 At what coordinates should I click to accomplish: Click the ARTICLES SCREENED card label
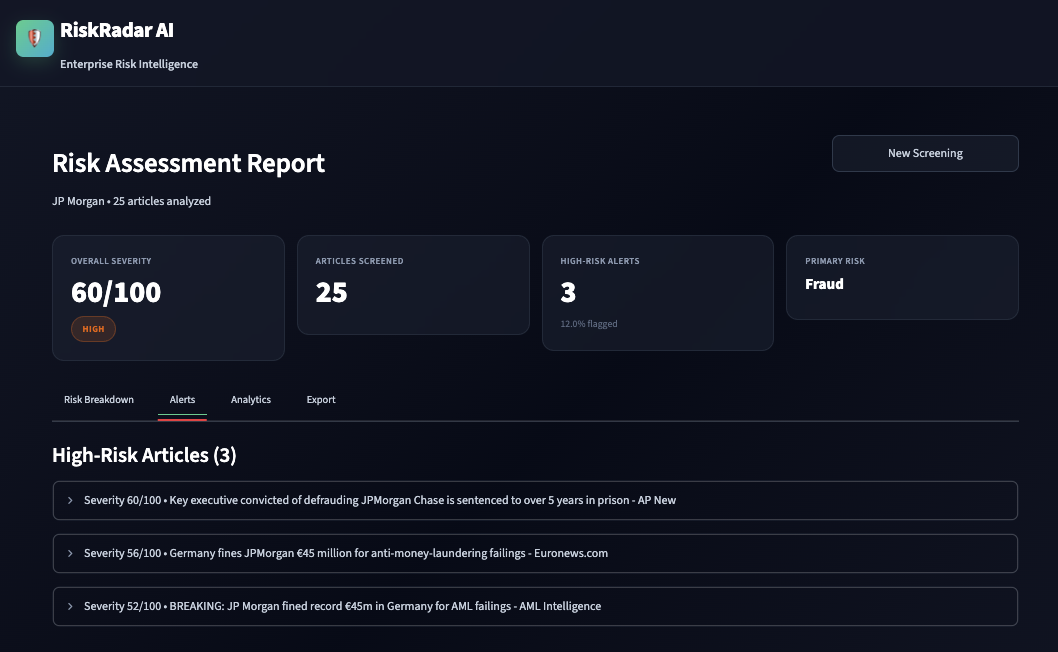(x=359, y=261)
